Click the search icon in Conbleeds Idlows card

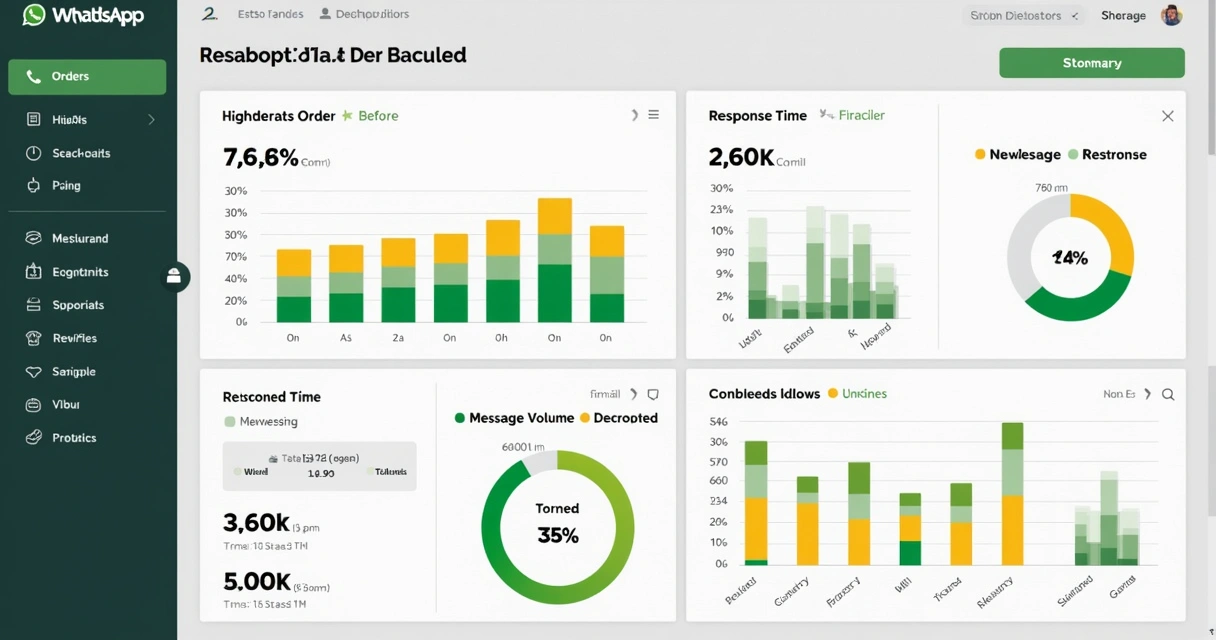click(1168, 395)
